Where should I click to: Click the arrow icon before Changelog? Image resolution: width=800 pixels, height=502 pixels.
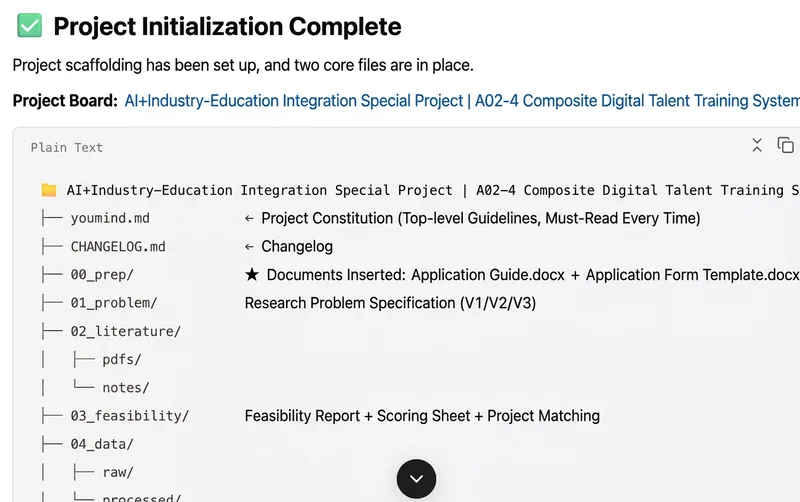click(249, 247)
